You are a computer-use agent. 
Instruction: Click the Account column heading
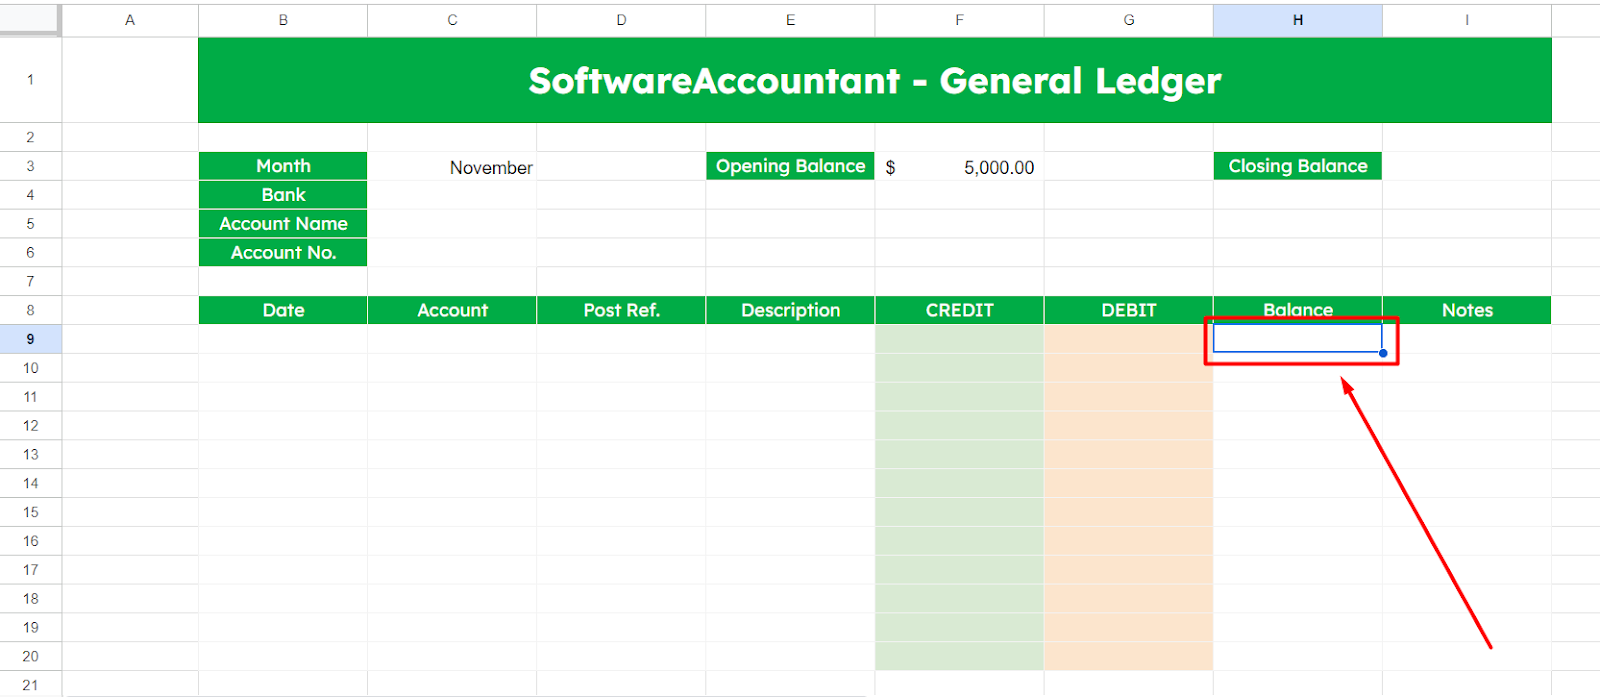click(x=452, y=310)
